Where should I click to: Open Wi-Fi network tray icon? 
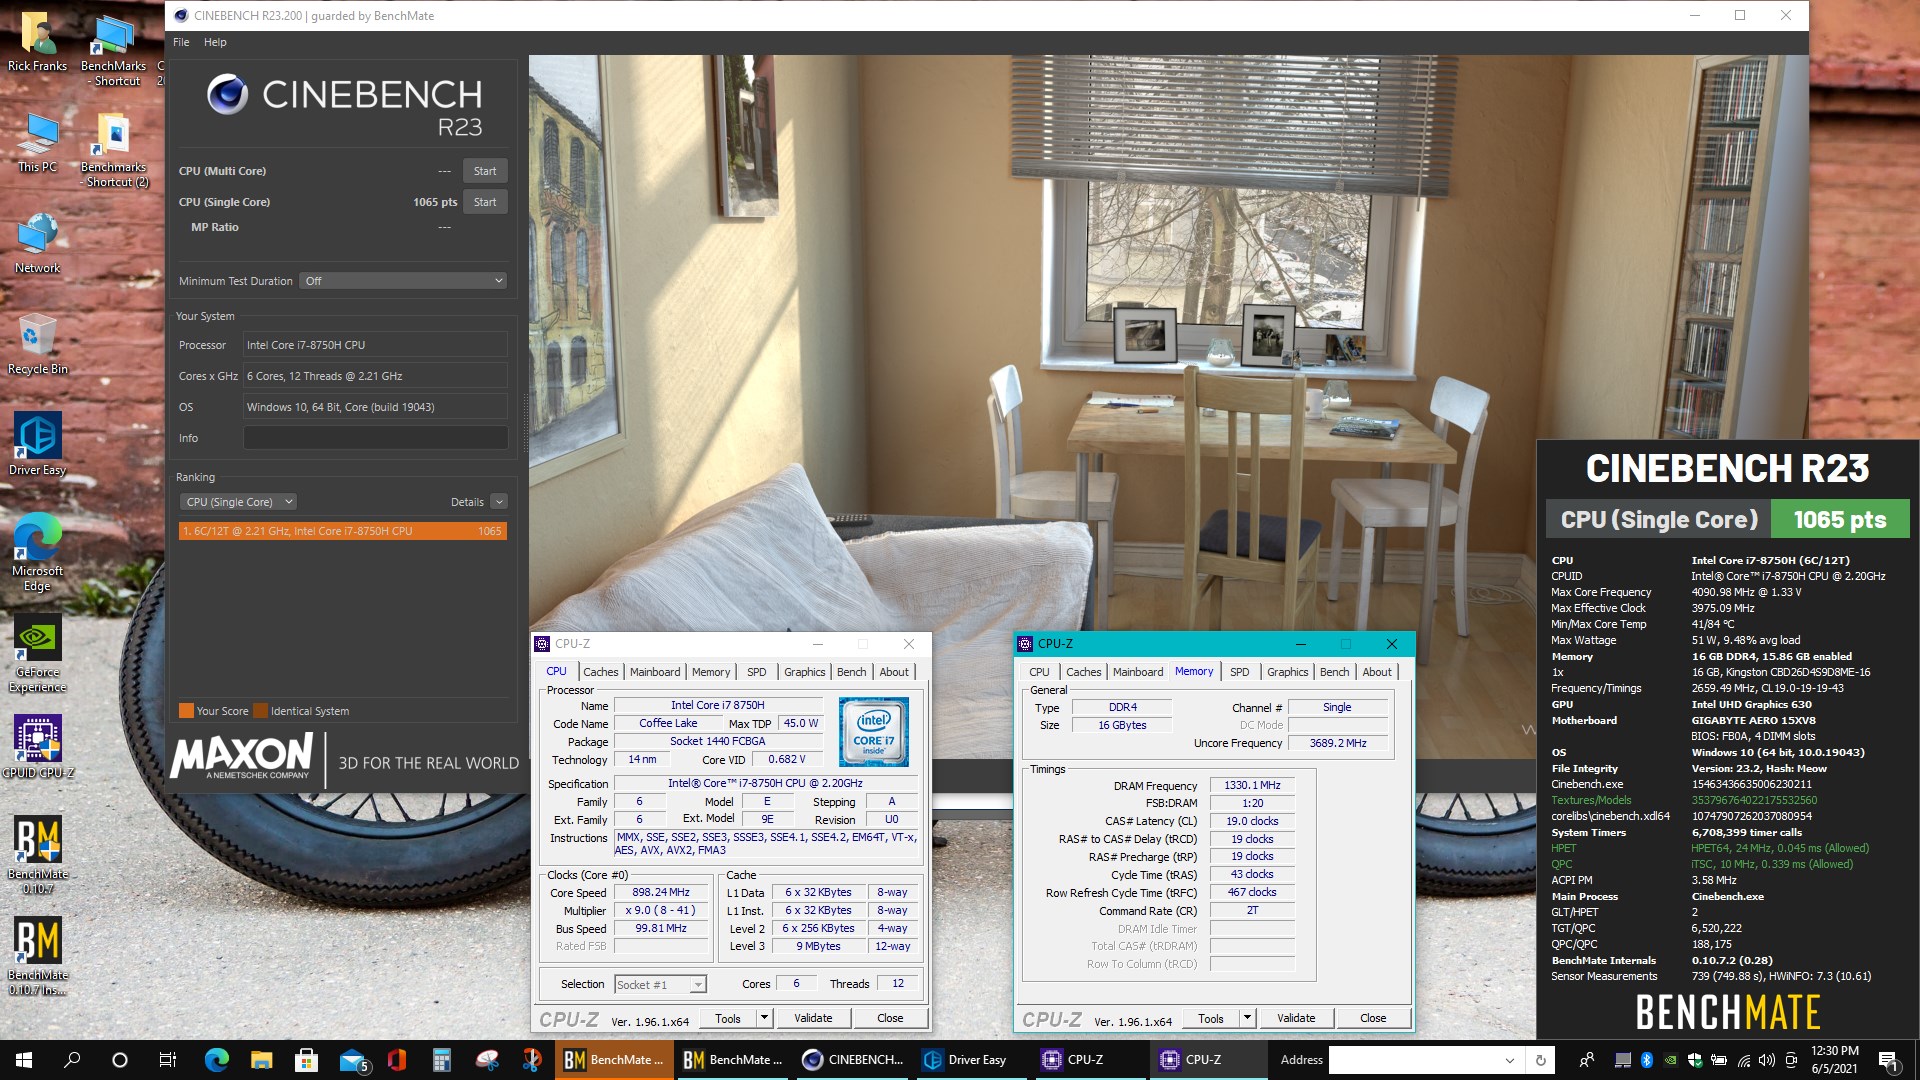pyautogui.click(x=1743, y=1060)
